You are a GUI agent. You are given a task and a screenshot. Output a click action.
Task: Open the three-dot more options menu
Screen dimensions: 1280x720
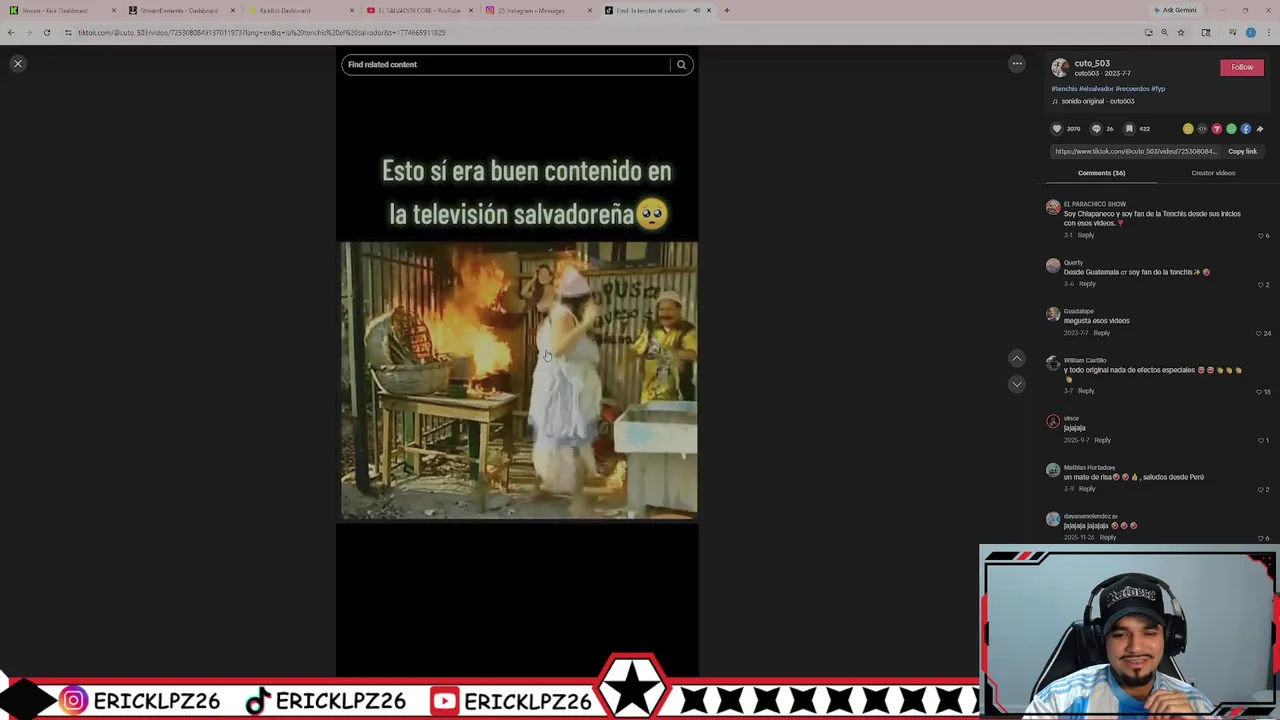[1017, 64]
